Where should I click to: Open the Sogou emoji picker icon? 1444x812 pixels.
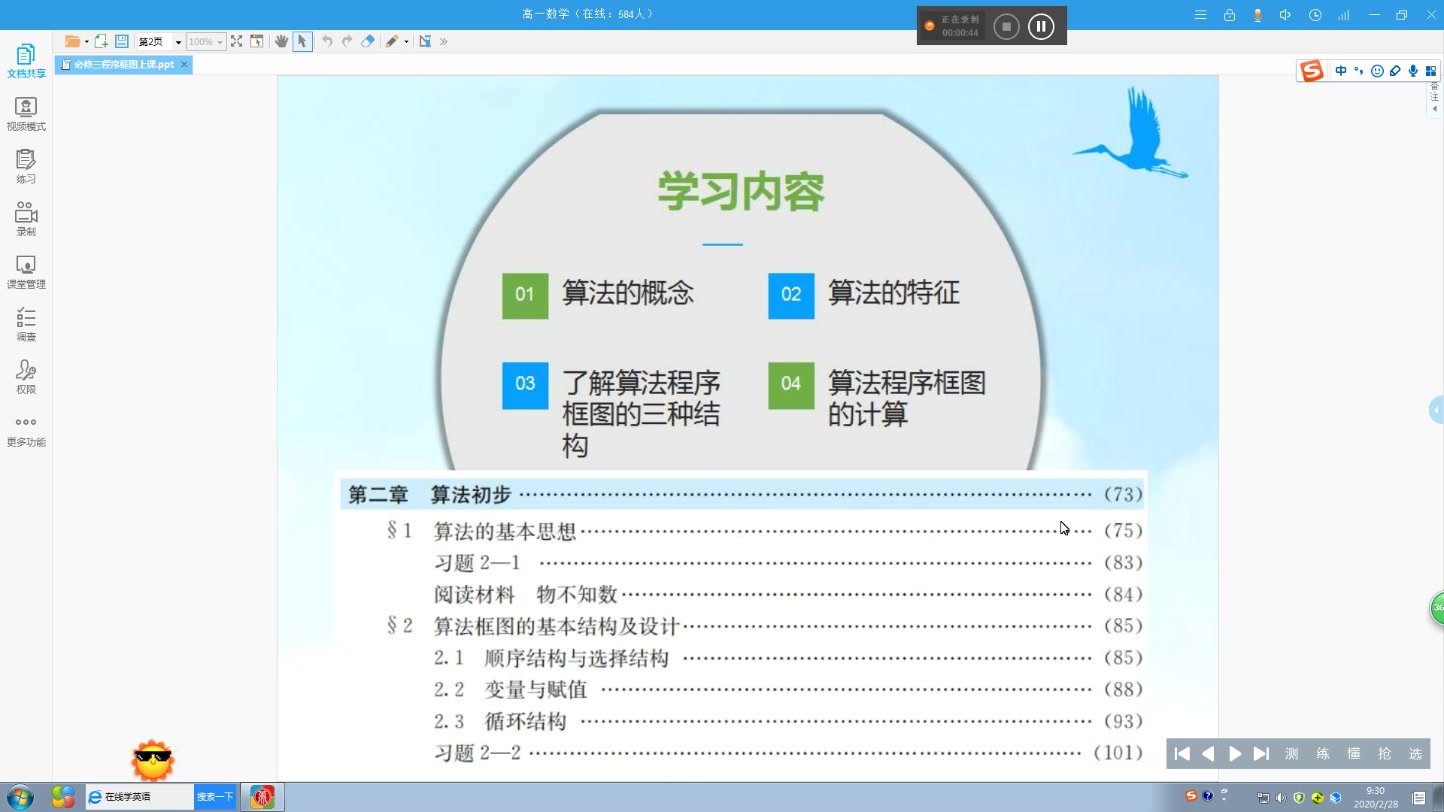(1377, 70)
